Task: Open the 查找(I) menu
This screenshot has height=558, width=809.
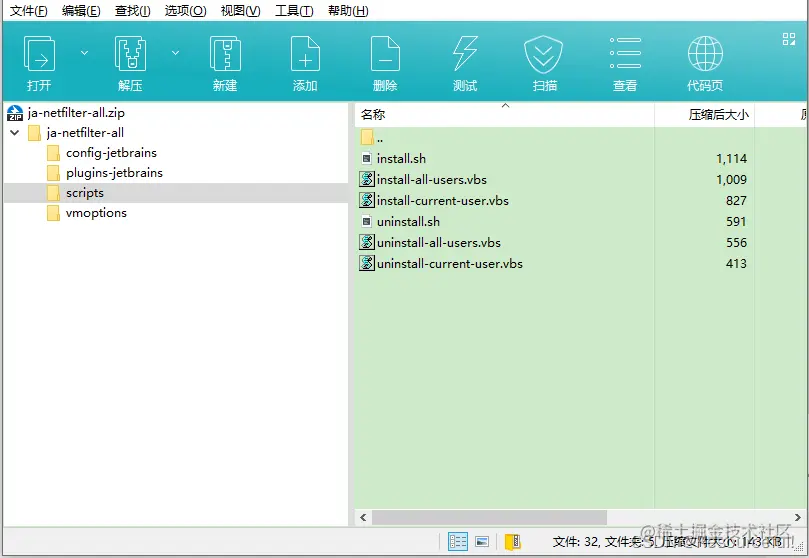Action: click(133, 11)
